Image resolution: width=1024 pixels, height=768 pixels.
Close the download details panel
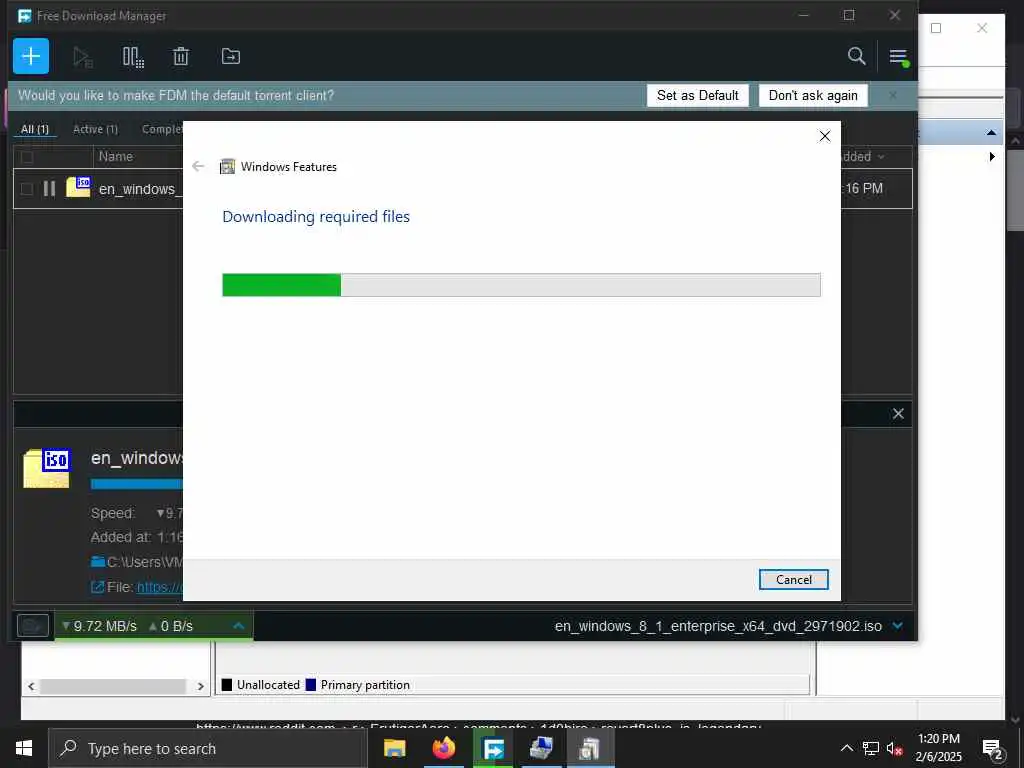(x=898, y=413)
